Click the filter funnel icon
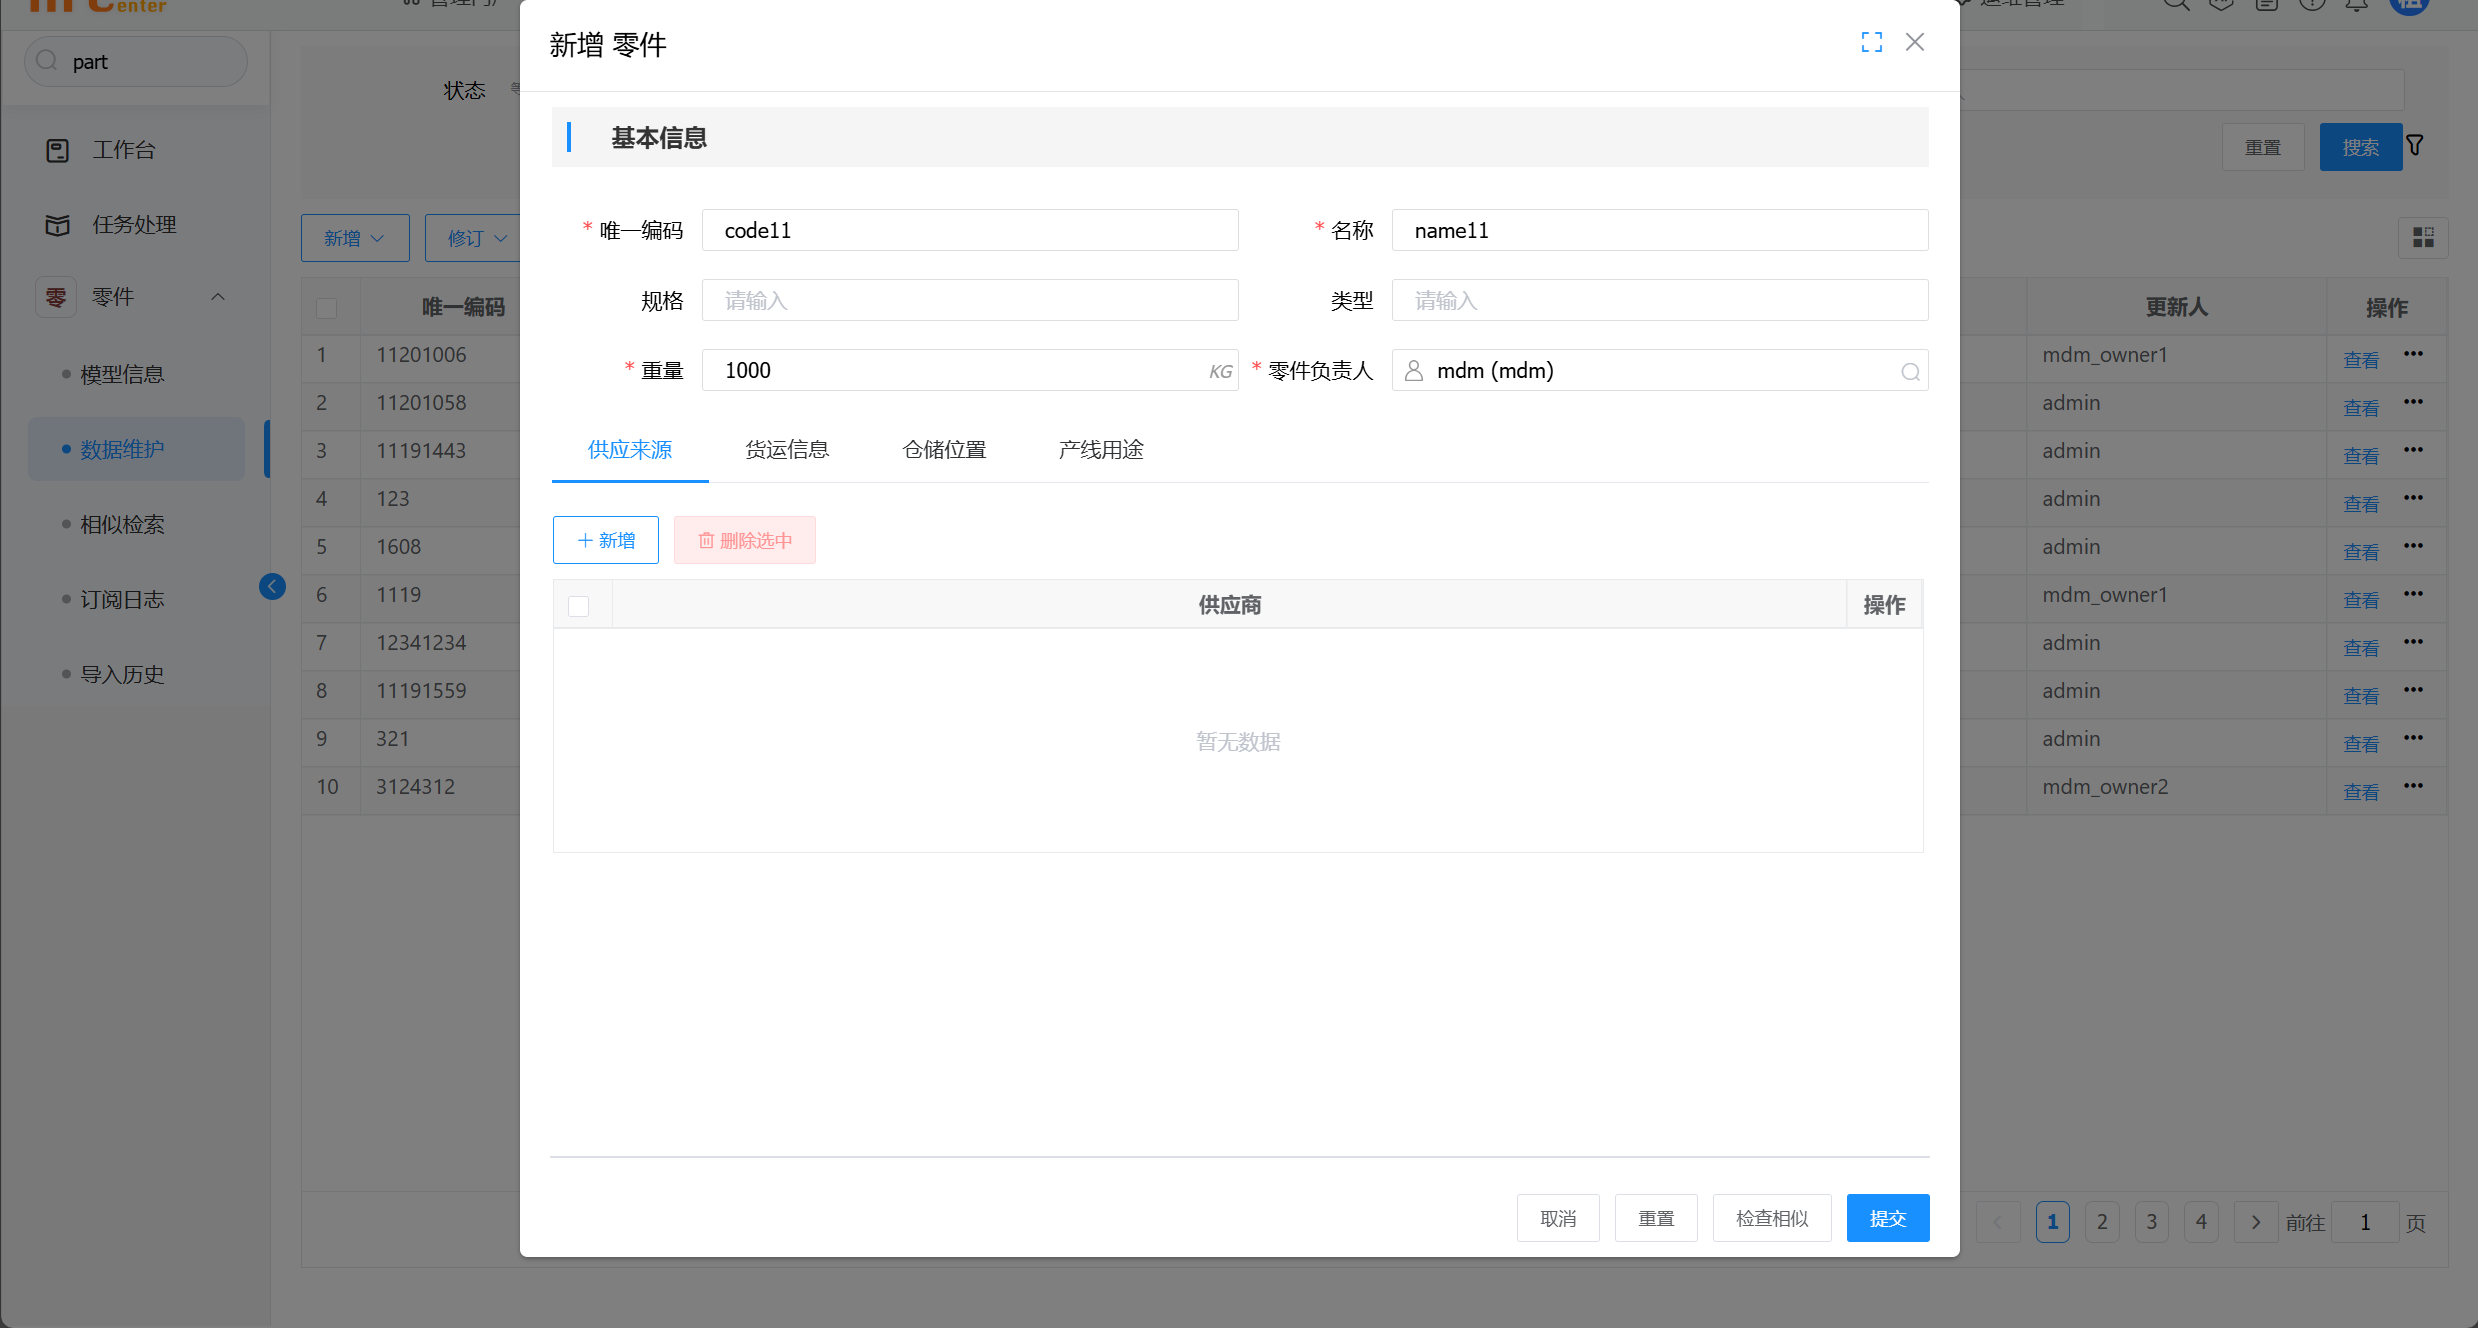This screenshot has height=1328, width=2478. (2415, 146)
